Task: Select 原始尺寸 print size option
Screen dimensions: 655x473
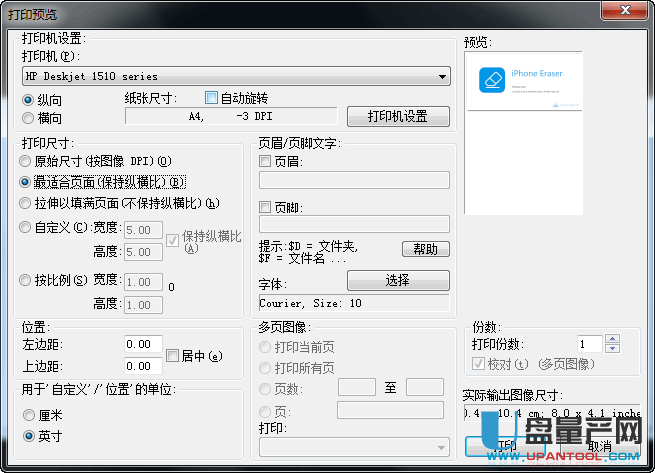Action: click(x=26, y=161)
